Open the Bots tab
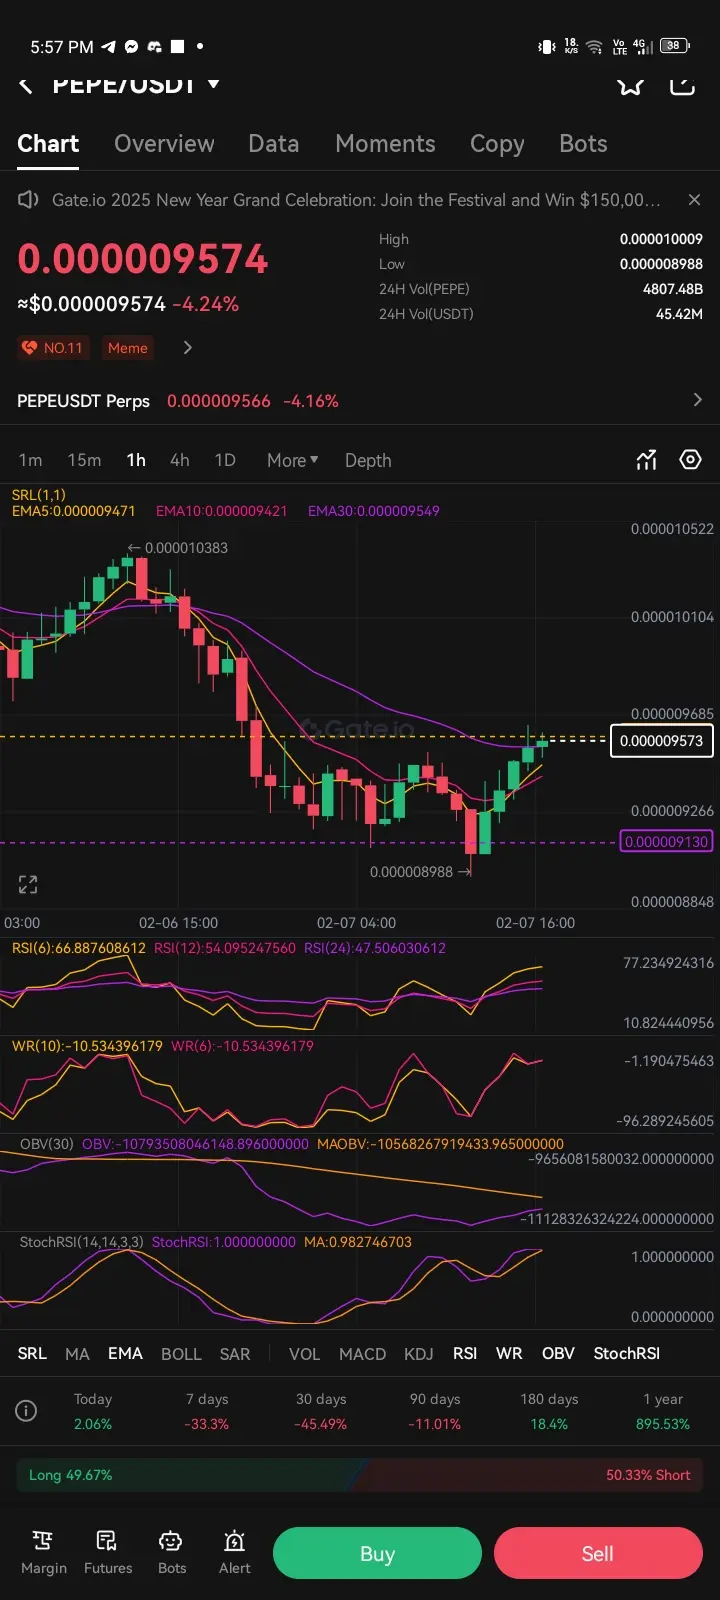The width and height of the screenshot is (720, 1600). point(583,144)
